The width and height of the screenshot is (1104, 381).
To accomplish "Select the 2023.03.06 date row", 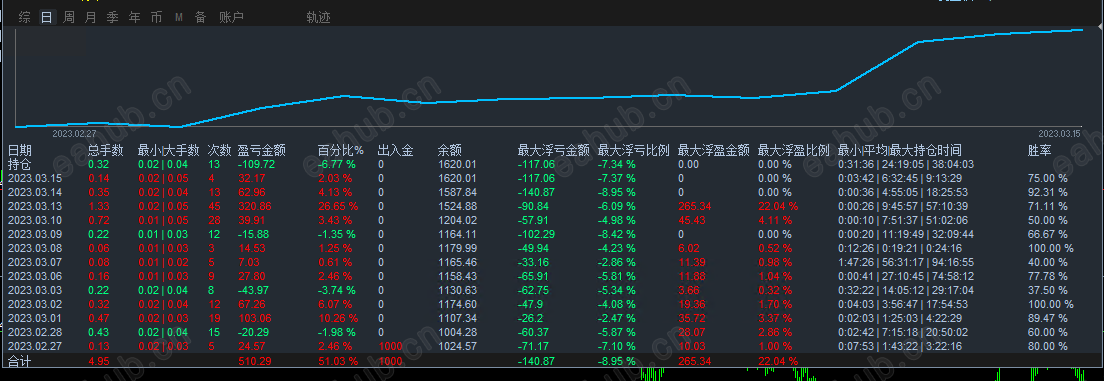I will coord(35,277).
